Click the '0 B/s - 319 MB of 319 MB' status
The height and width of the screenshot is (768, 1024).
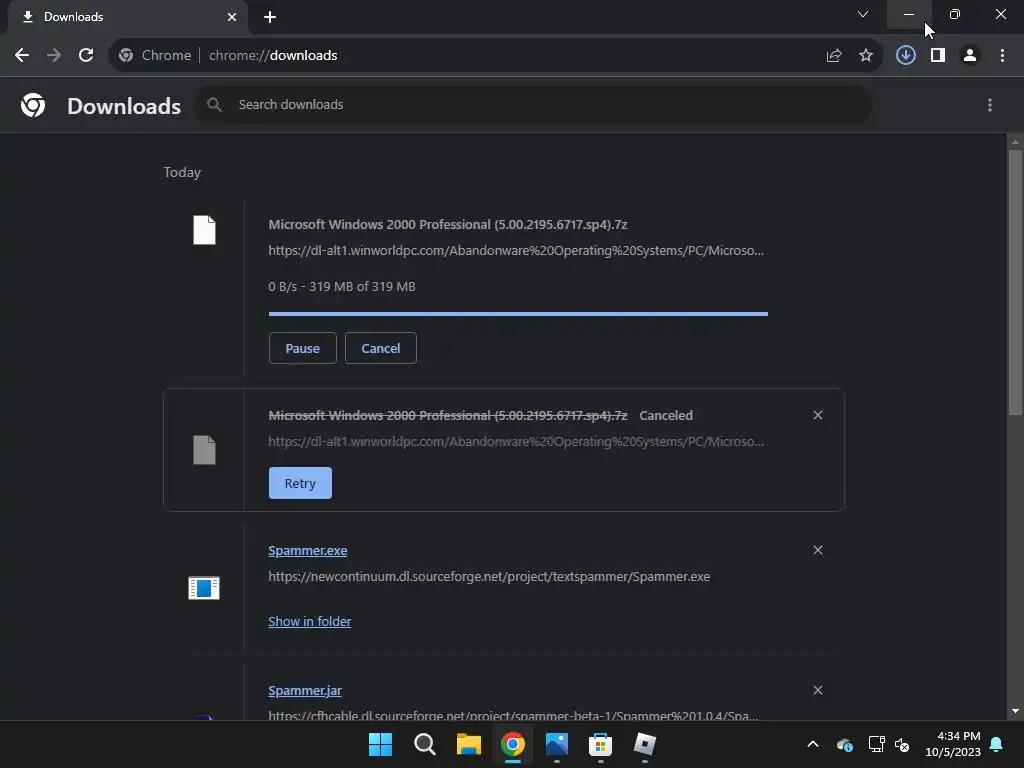point(342,287)
